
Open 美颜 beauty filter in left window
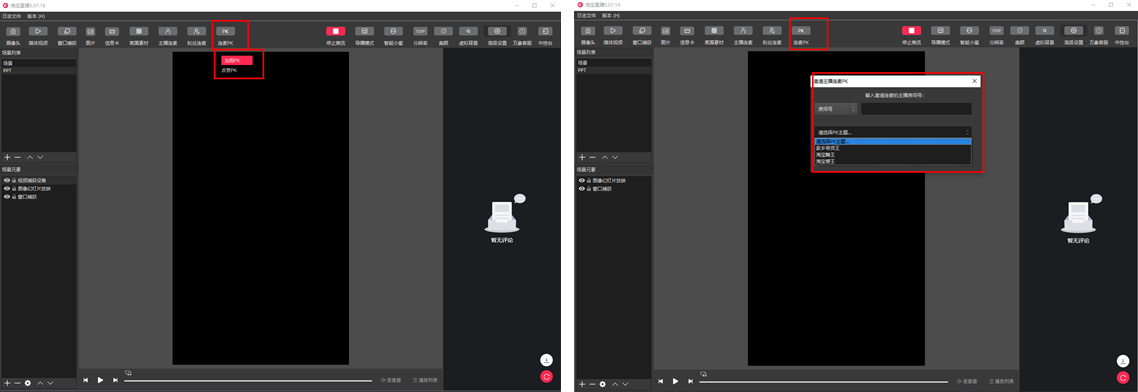[x=443, y=35]
